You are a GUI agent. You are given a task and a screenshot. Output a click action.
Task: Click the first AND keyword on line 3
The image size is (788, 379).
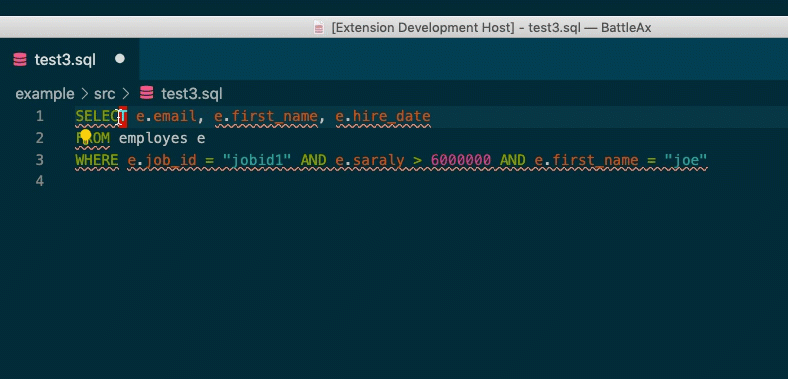[314, 160]
